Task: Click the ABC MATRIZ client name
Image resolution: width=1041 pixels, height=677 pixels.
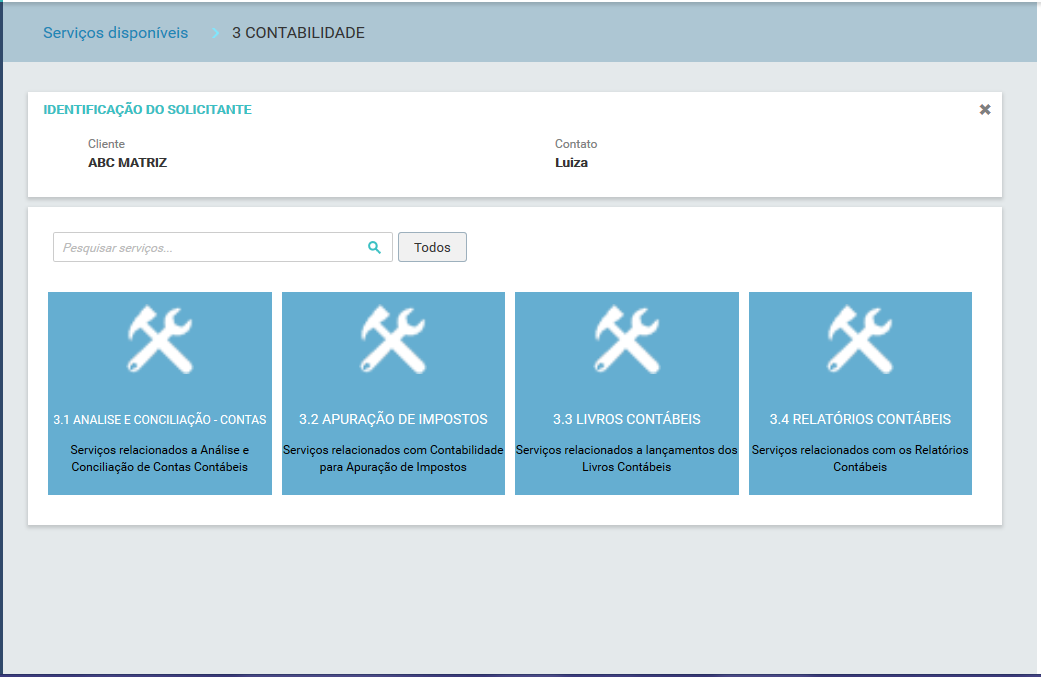Action: 127,163
